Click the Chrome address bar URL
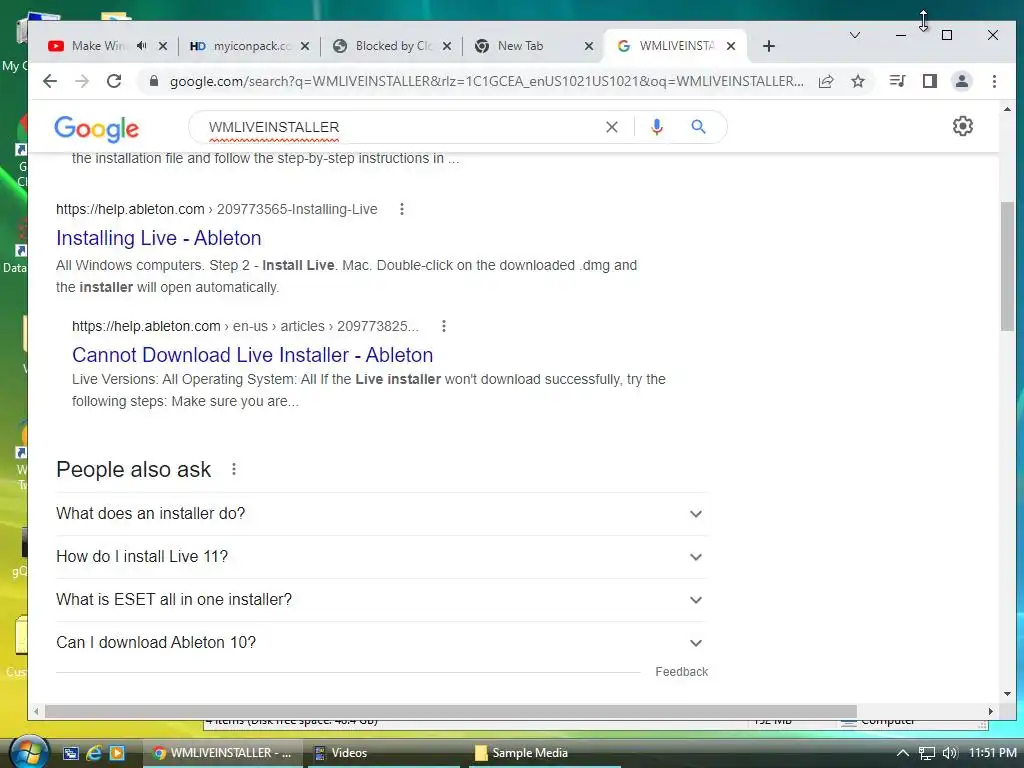 pos(487,81)
